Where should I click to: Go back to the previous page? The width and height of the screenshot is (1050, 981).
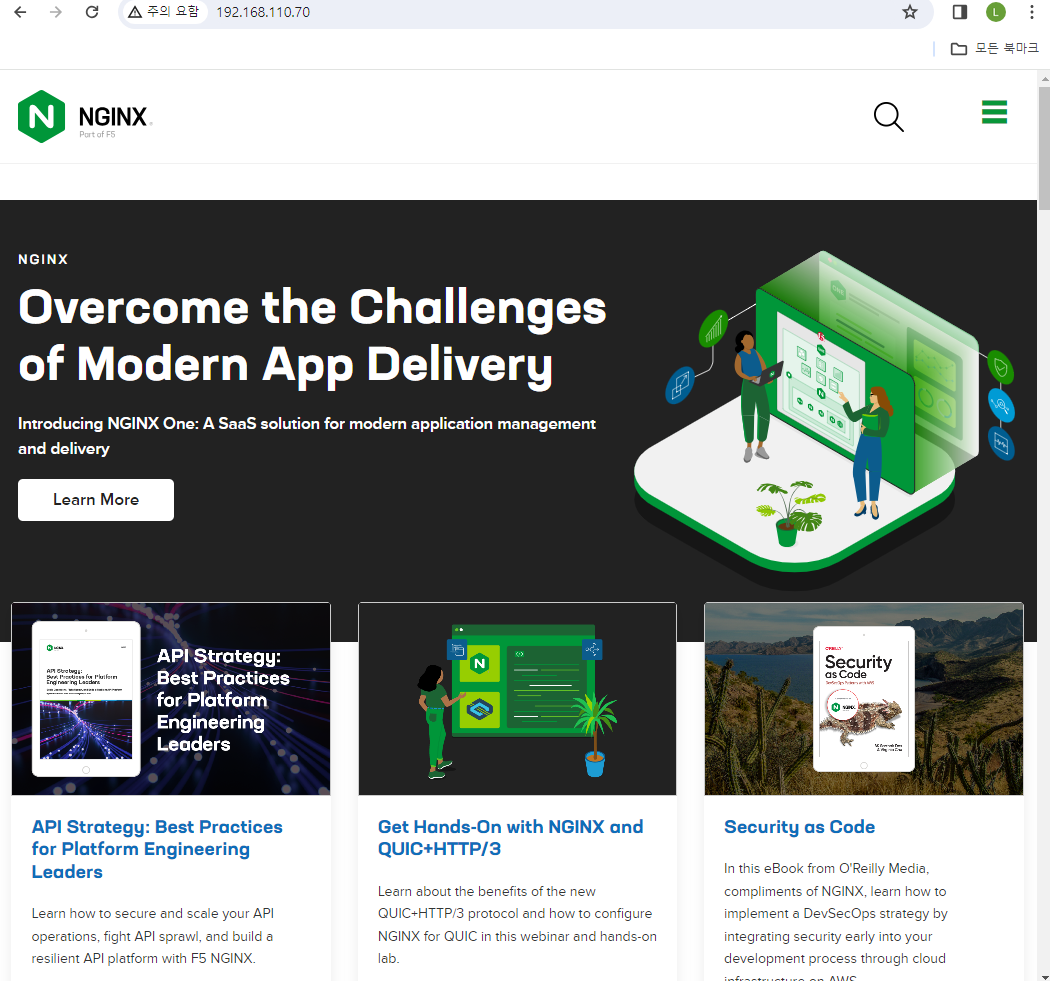[20, 12]
